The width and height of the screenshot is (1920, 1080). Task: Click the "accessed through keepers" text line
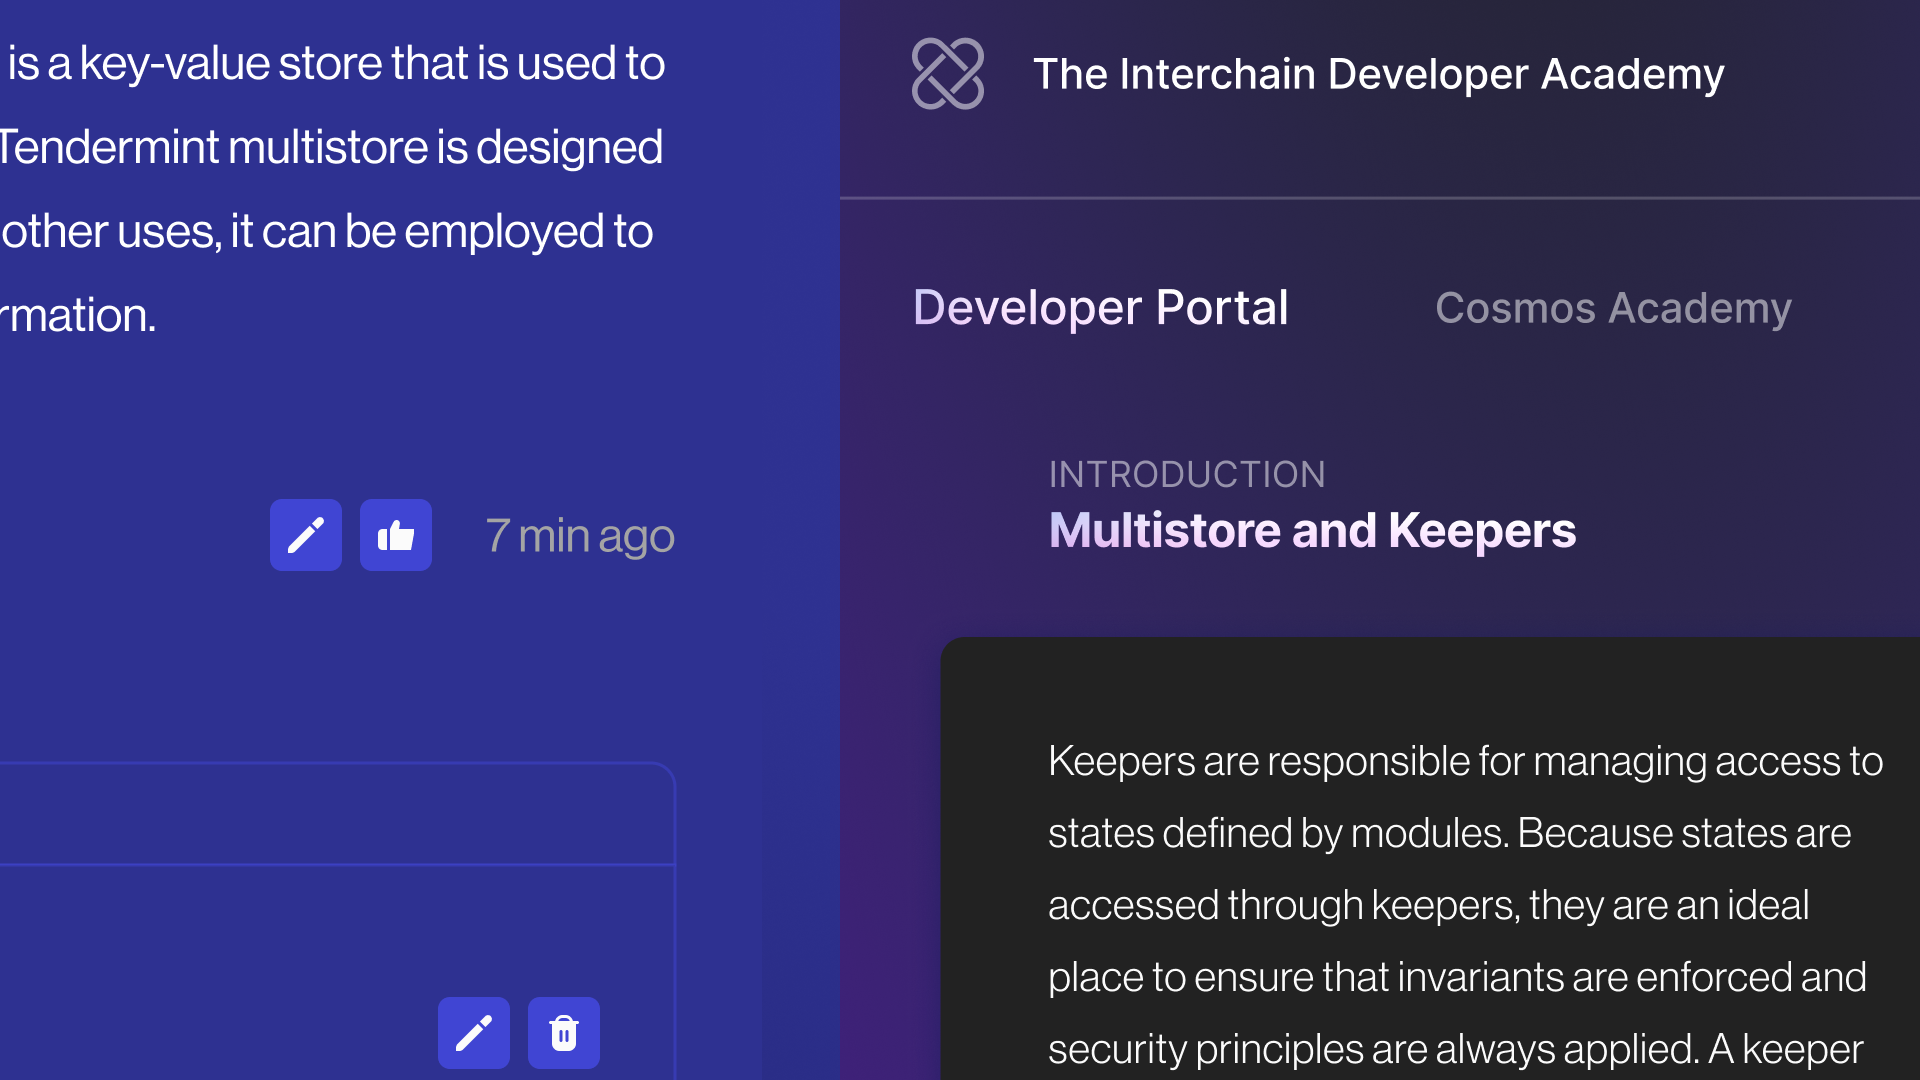(1428, 906)
